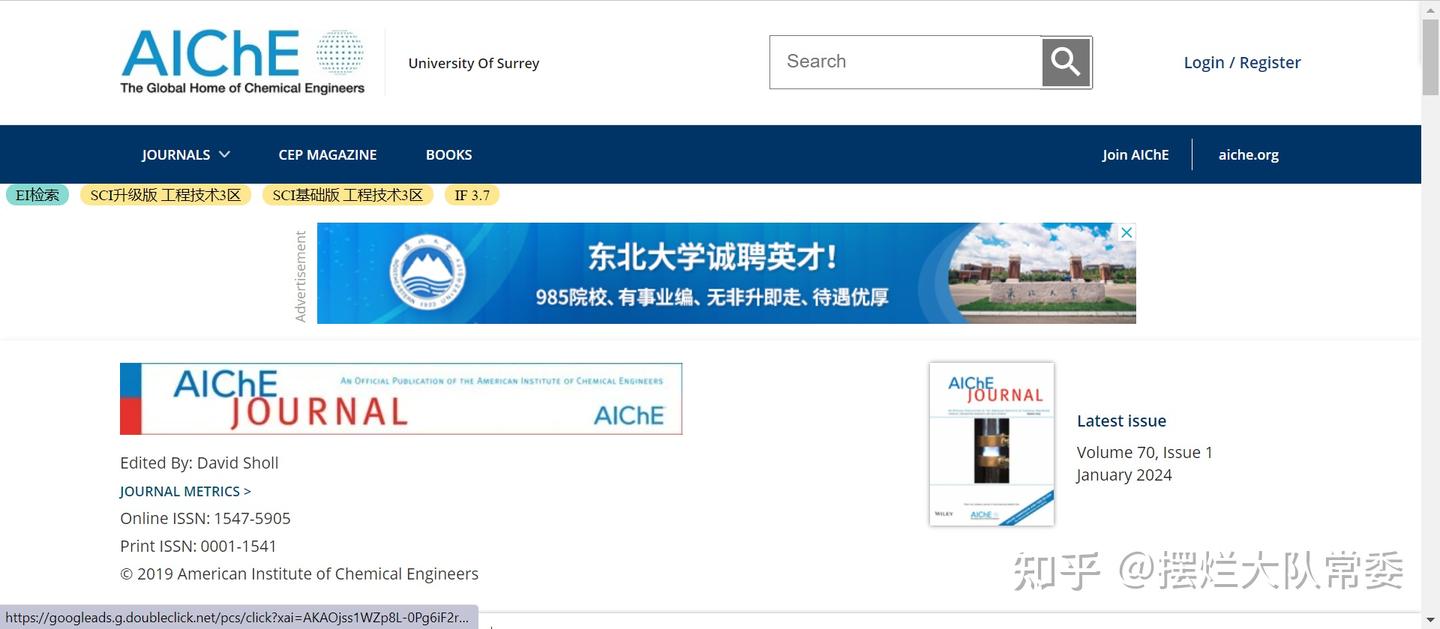Open the Join AIChE link
Viewport: 1440px width, 629px height.
click(1135, 154)
